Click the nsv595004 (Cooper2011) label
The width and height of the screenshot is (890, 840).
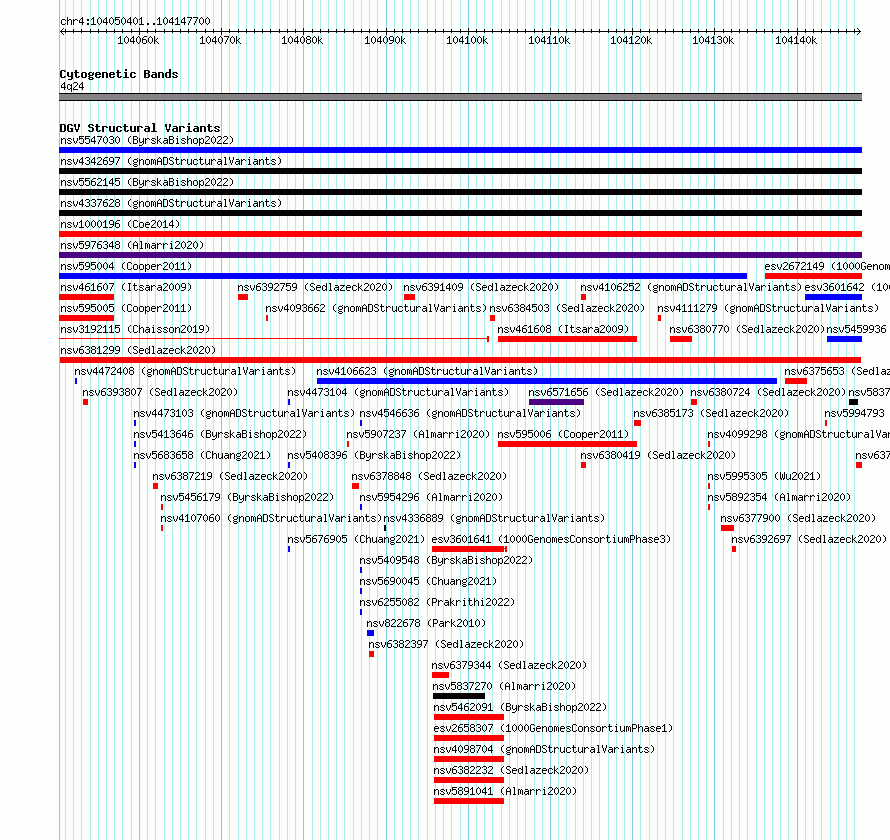[x=126, y=266]
